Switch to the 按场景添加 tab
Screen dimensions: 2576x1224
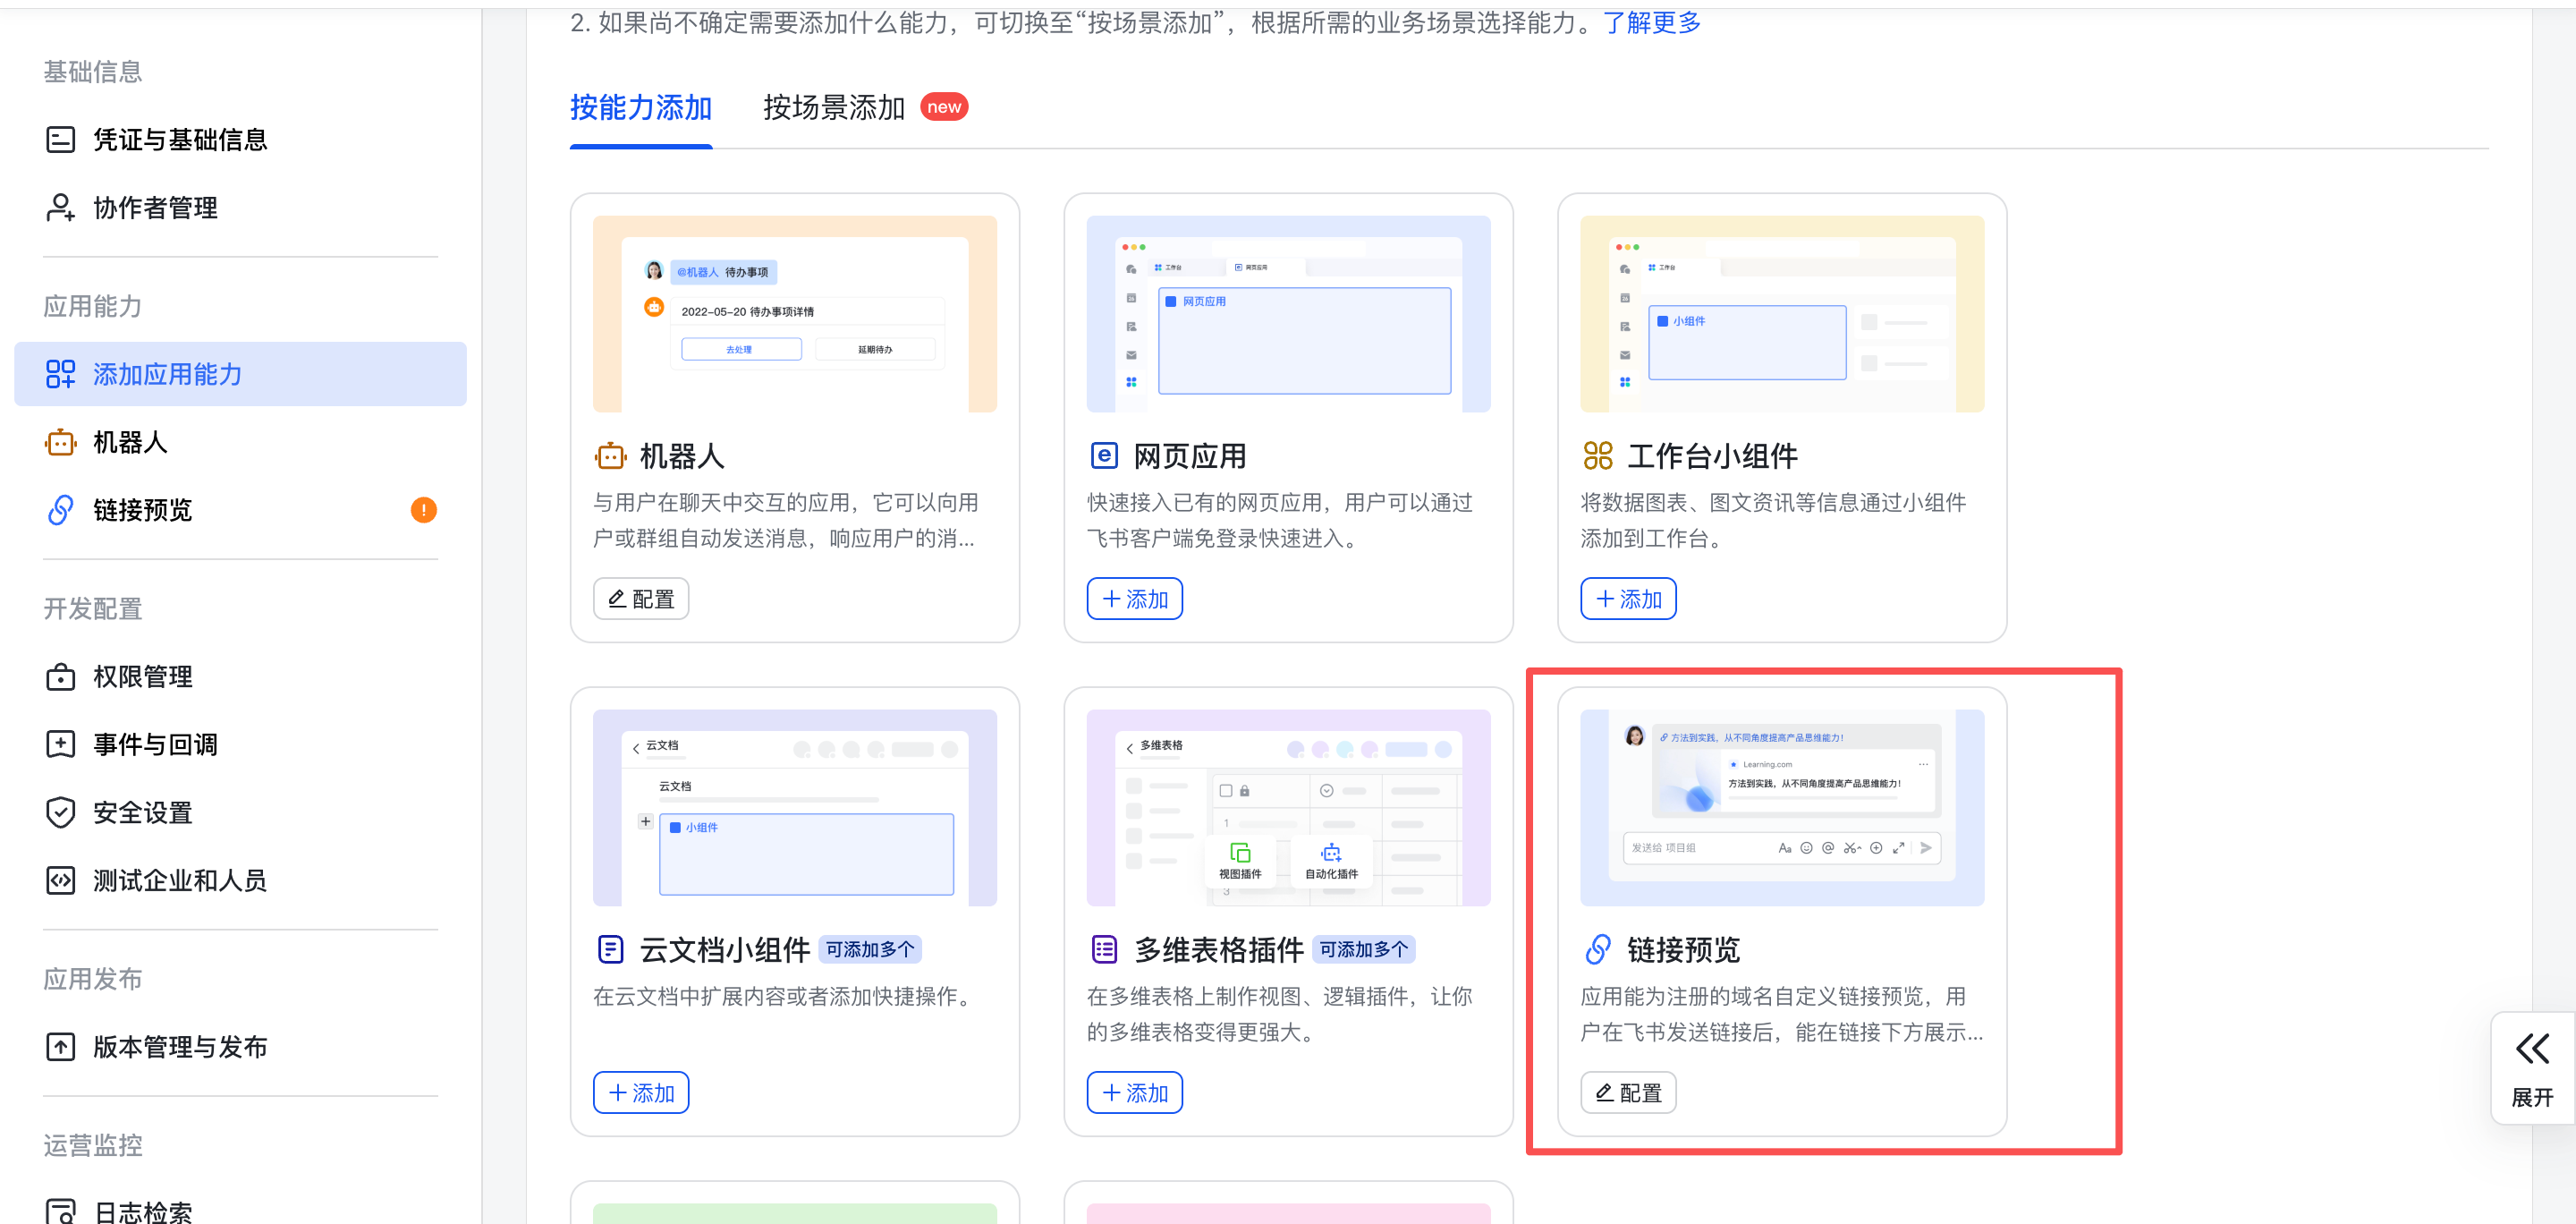click(x=833, y=108)
